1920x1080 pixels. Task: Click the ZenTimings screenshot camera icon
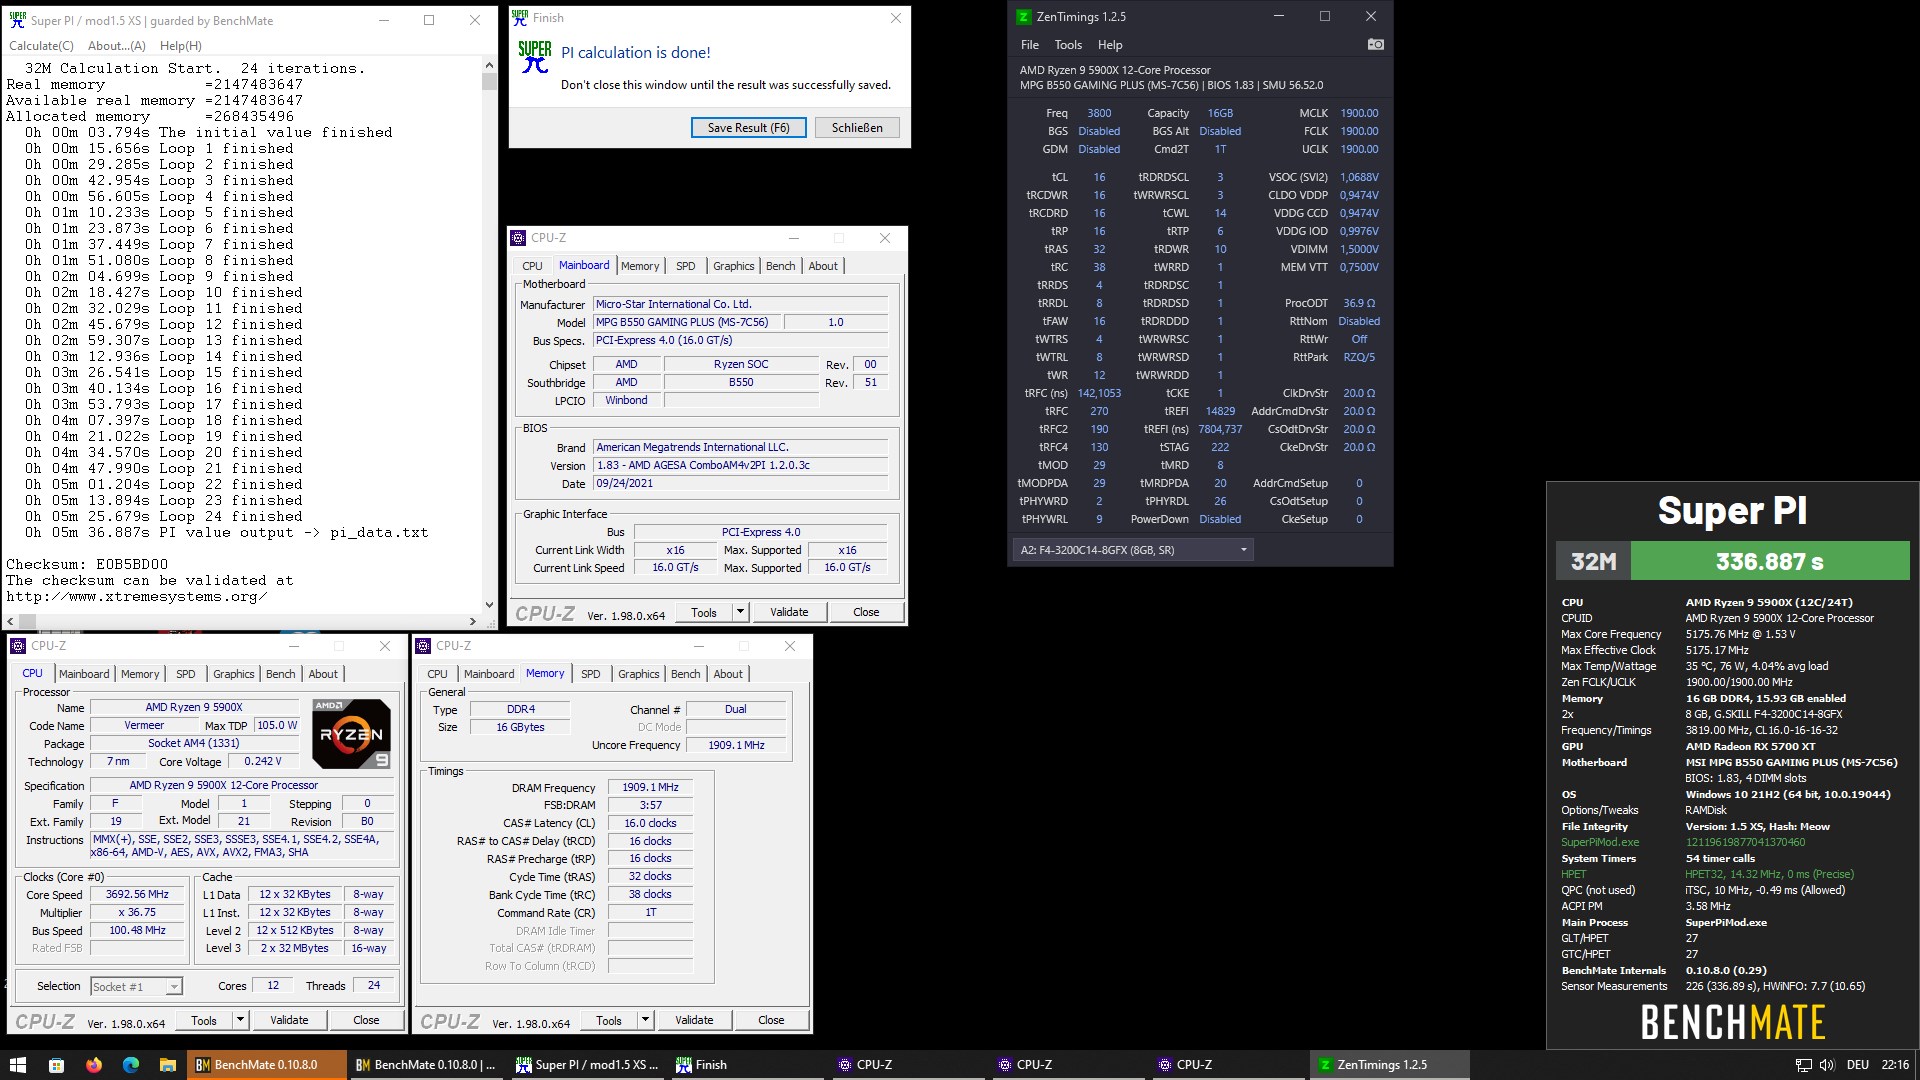tap(1375, 44)
